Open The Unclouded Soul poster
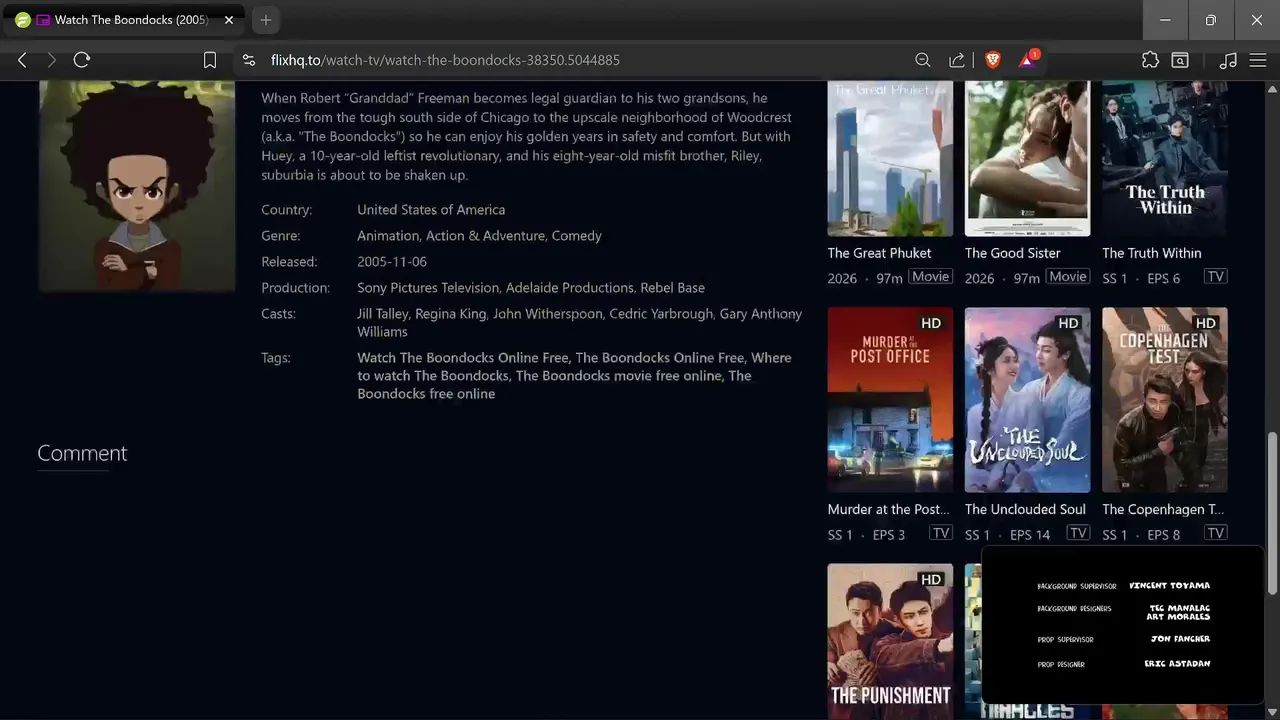This screenshot has height=720, width=1280. click(1027, 400)
